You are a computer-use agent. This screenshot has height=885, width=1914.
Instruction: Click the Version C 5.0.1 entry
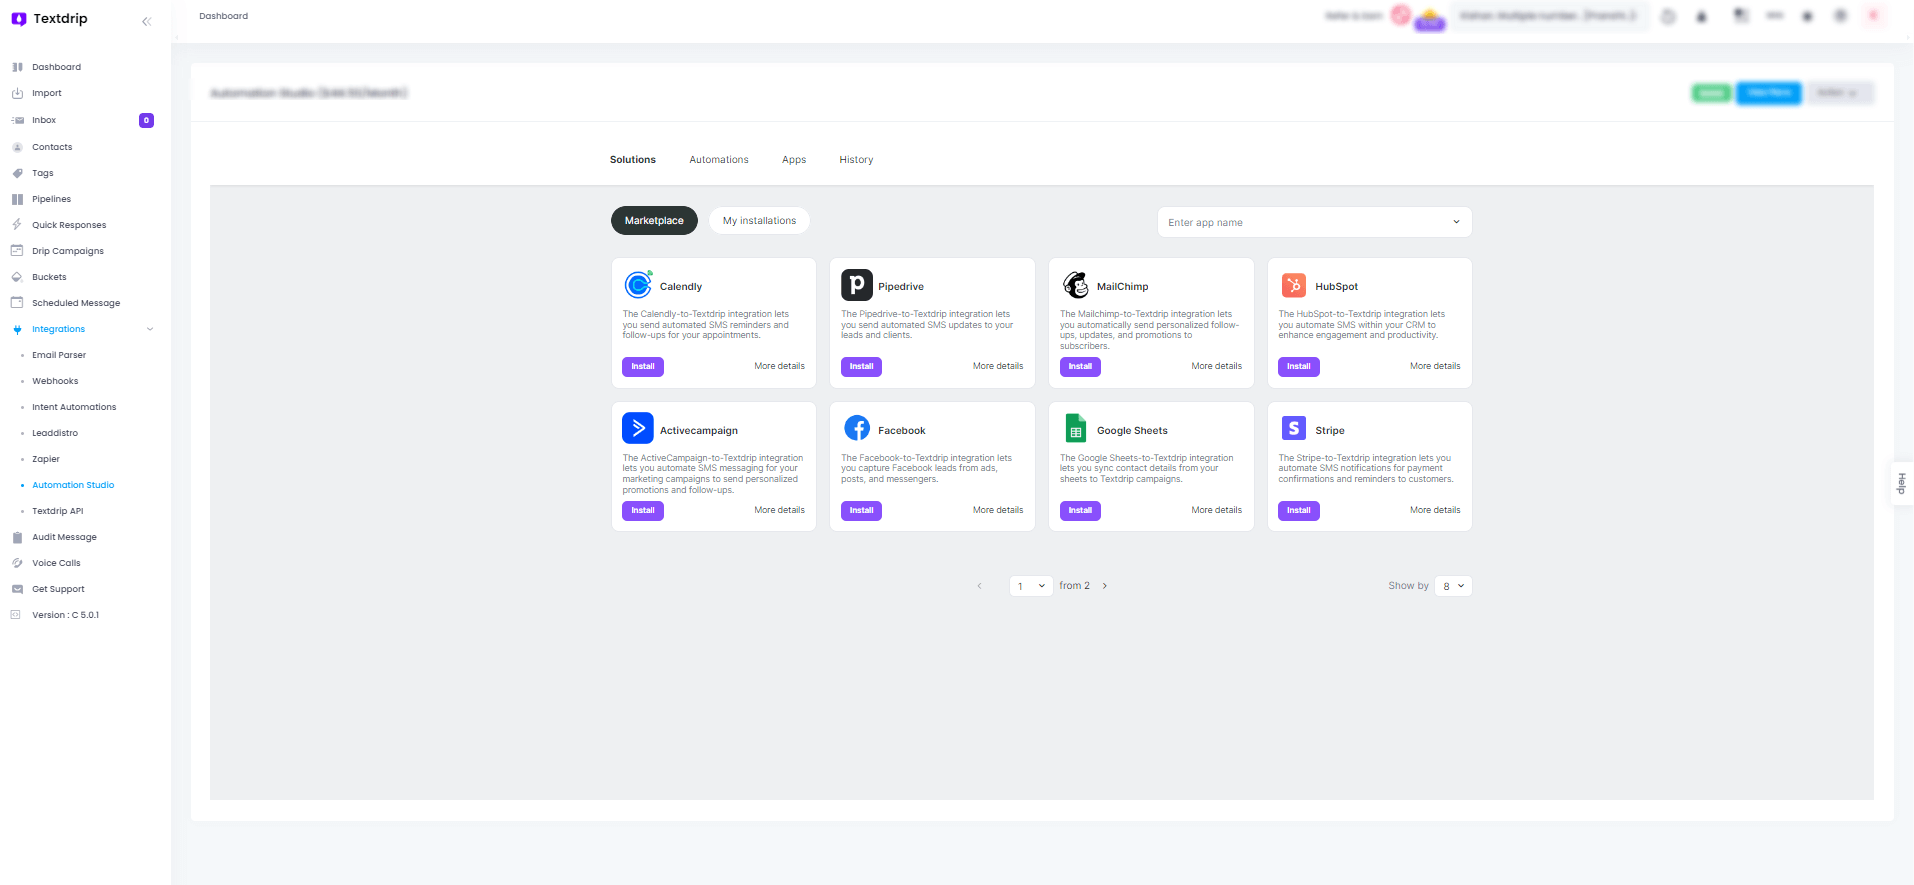(x=65, y=615)
